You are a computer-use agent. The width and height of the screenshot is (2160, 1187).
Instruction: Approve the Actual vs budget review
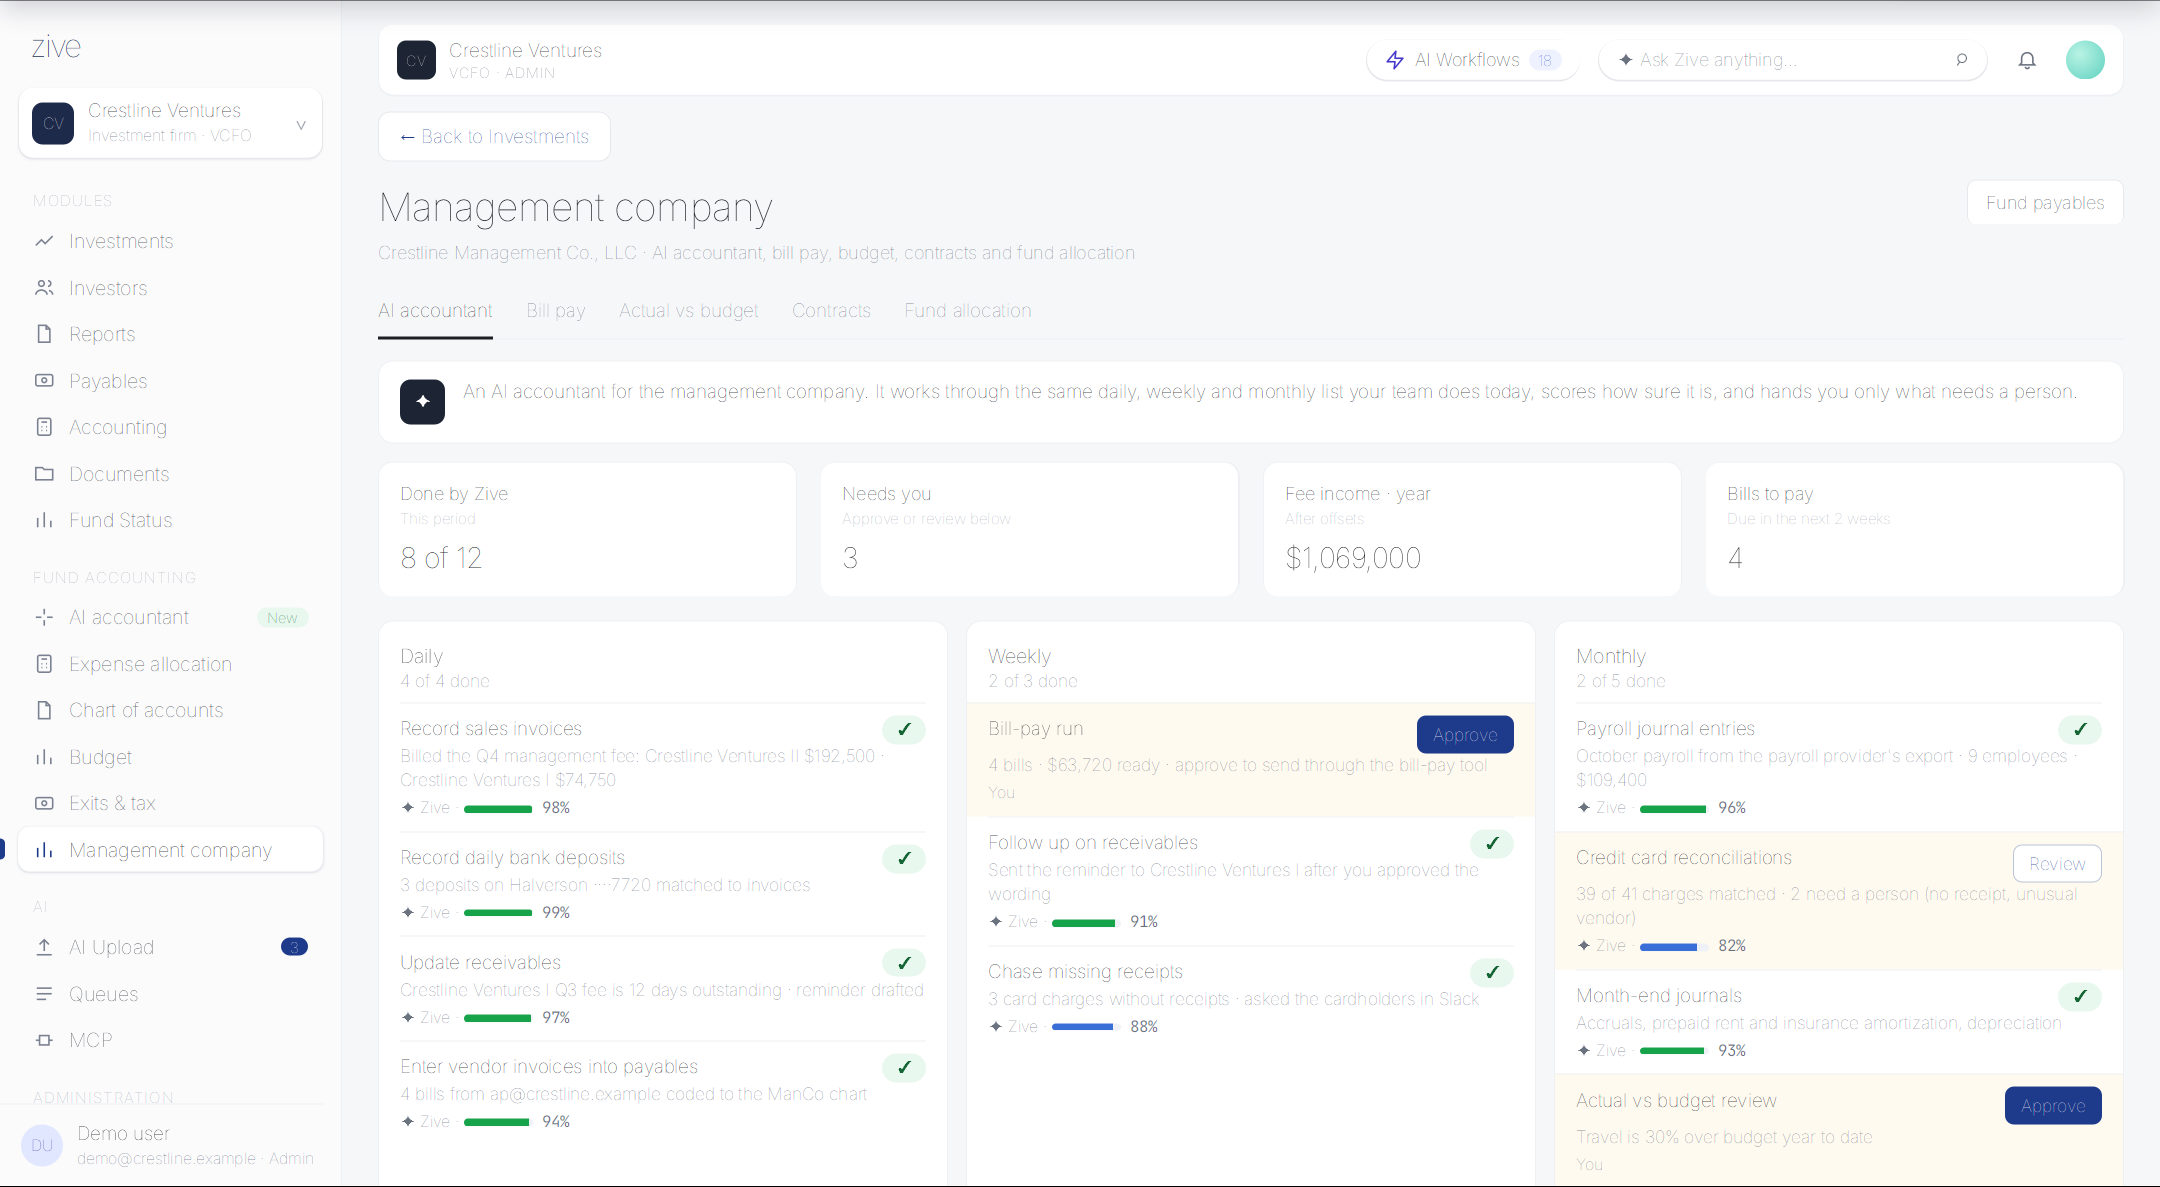pos(2053,1106)
